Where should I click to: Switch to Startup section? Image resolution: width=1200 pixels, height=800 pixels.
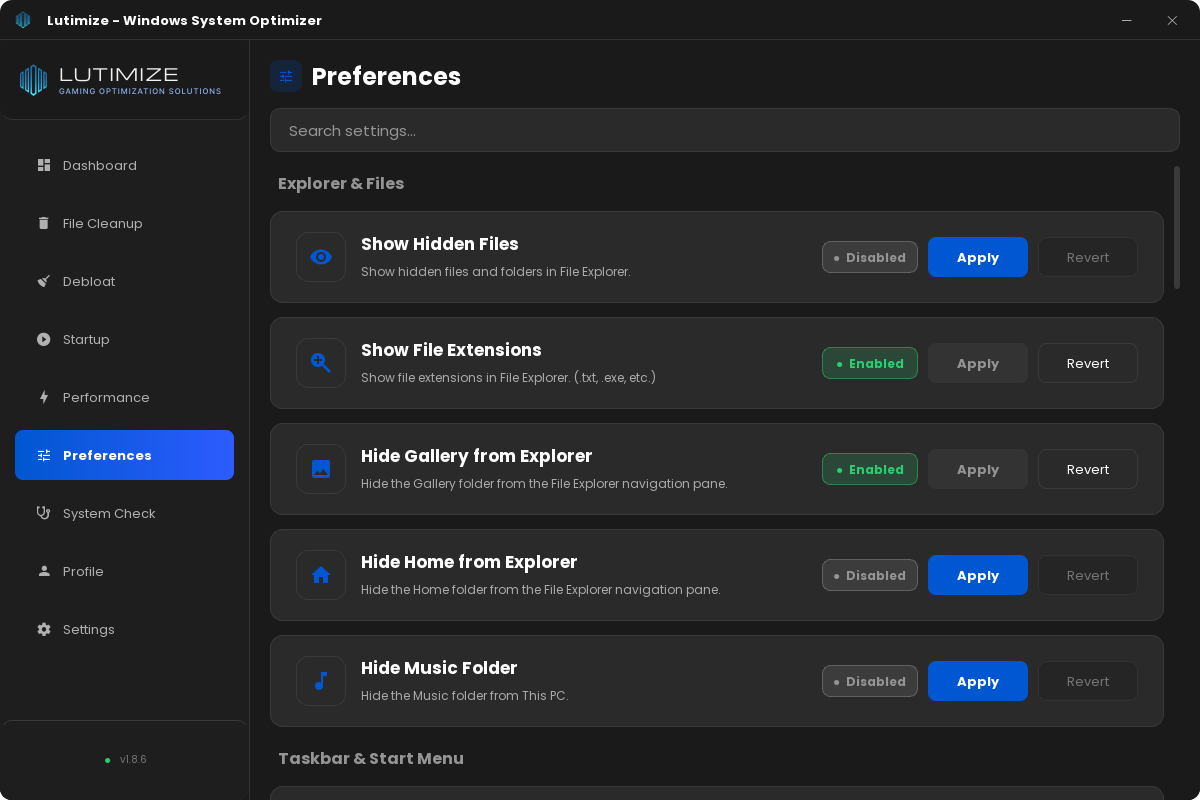tap(124, 339)
